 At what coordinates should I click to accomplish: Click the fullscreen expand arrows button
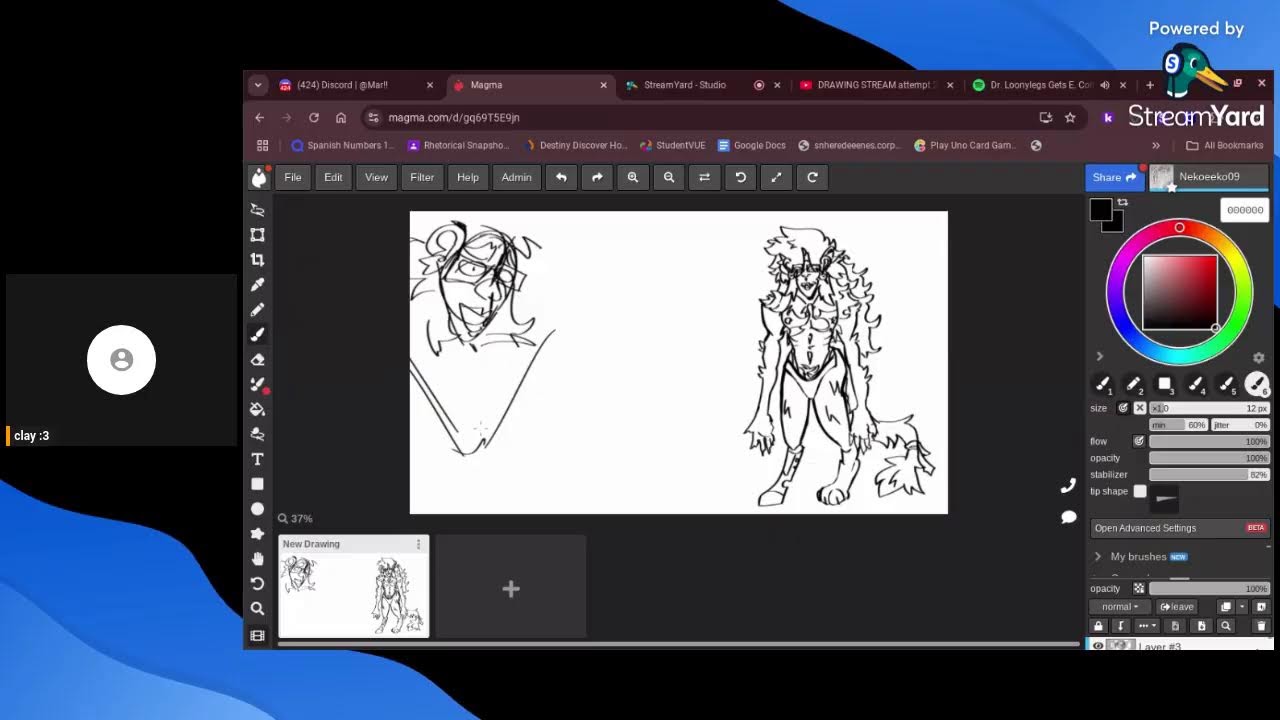[x=776, y=177]
